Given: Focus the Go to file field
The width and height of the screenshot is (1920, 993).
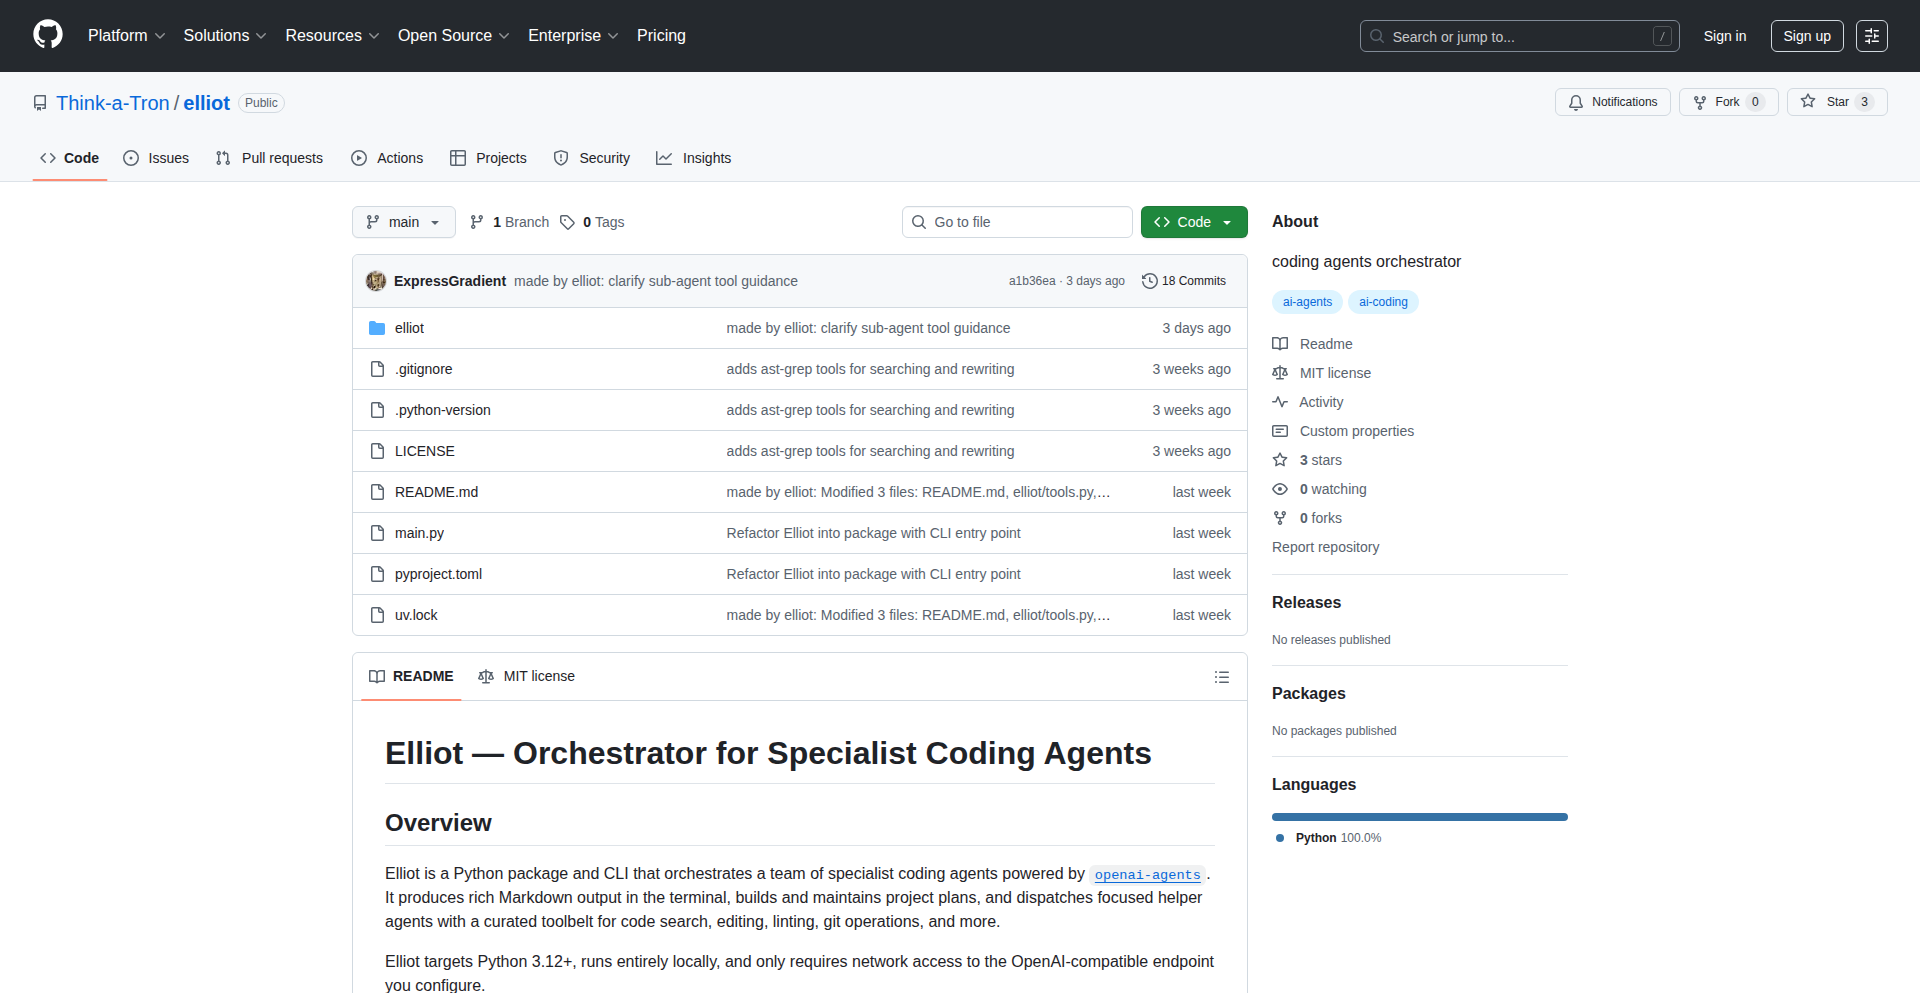Looking at the screenshot, I should [x=1017, y=222].
